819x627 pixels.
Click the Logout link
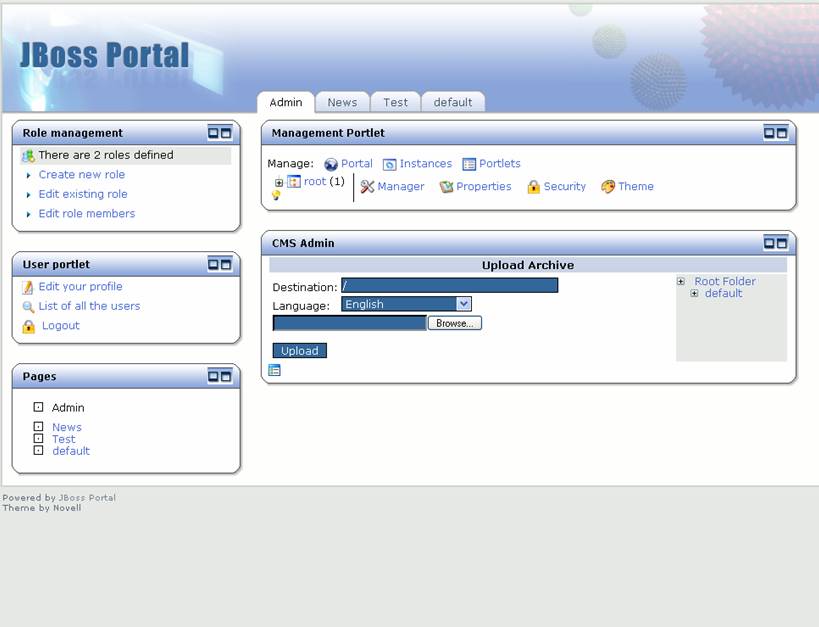[x=61, y=326]
